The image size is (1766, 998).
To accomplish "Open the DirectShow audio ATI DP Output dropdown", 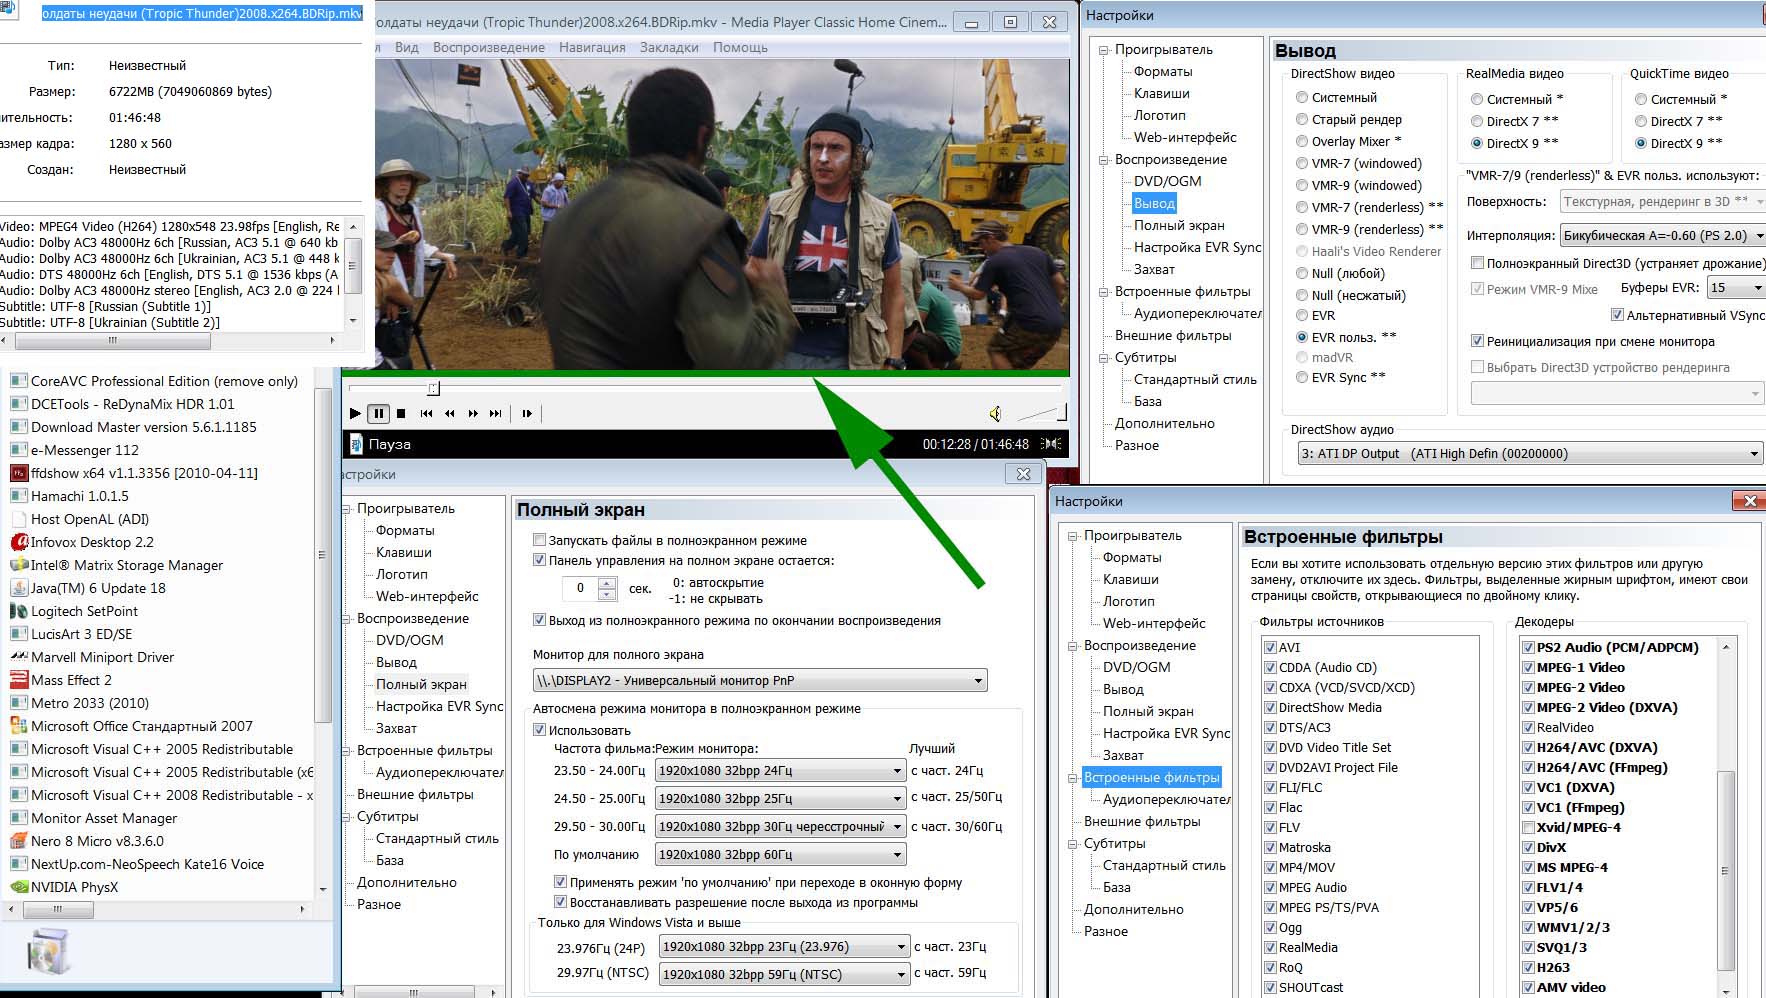I will click(x=1529, y=453).
